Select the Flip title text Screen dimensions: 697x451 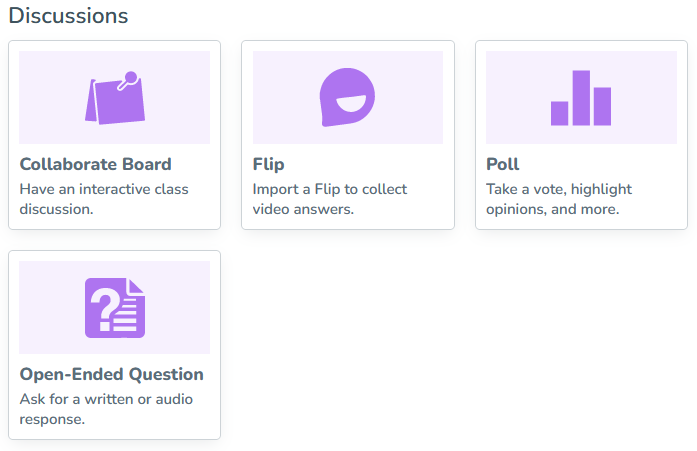pyautogui.click(x=269, y=165)
